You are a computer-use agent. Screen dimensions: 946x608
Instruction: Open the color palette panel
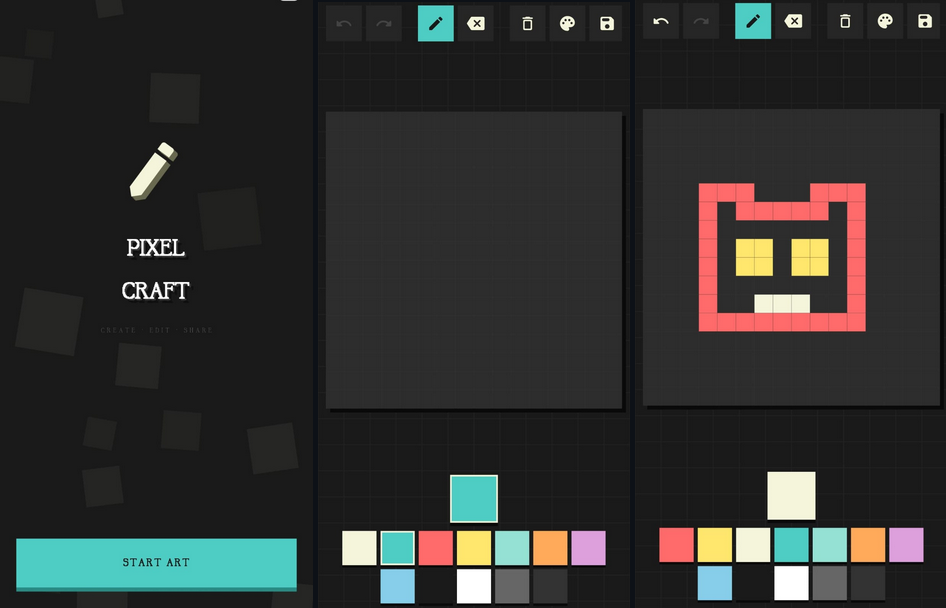[567, 23]
